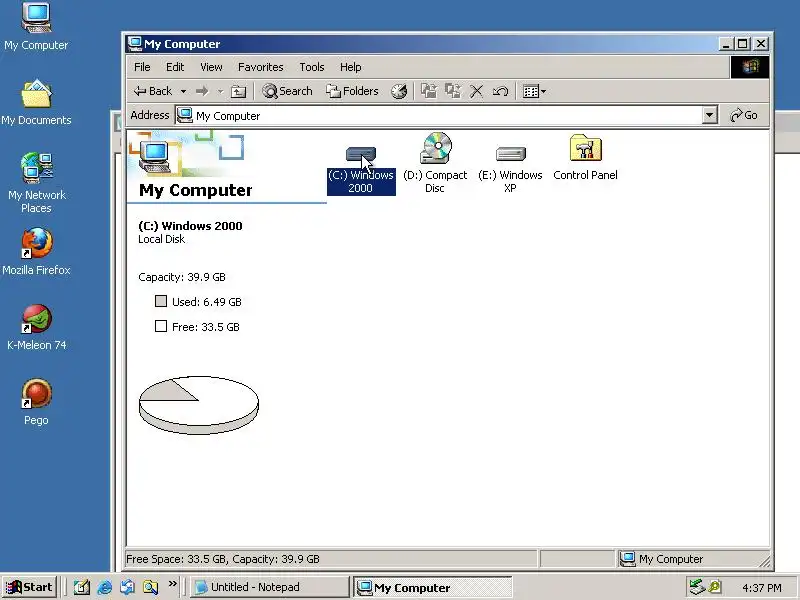The image size is (800, 600).
Task: Click the status bar free space text
Action: click(223, 559)
